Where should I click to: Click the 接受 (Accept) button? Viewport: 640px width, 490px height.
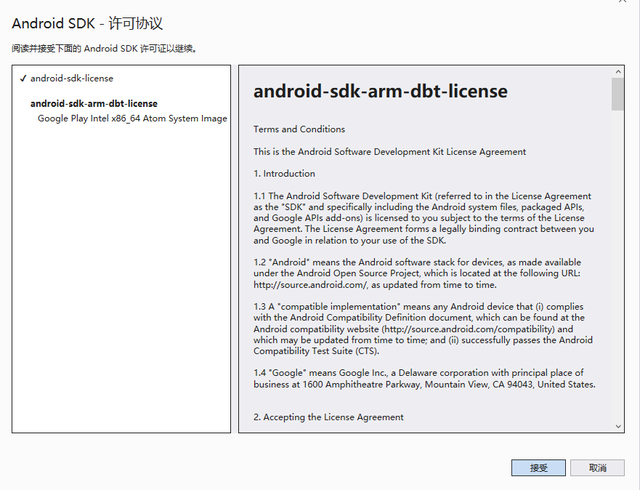538,468
